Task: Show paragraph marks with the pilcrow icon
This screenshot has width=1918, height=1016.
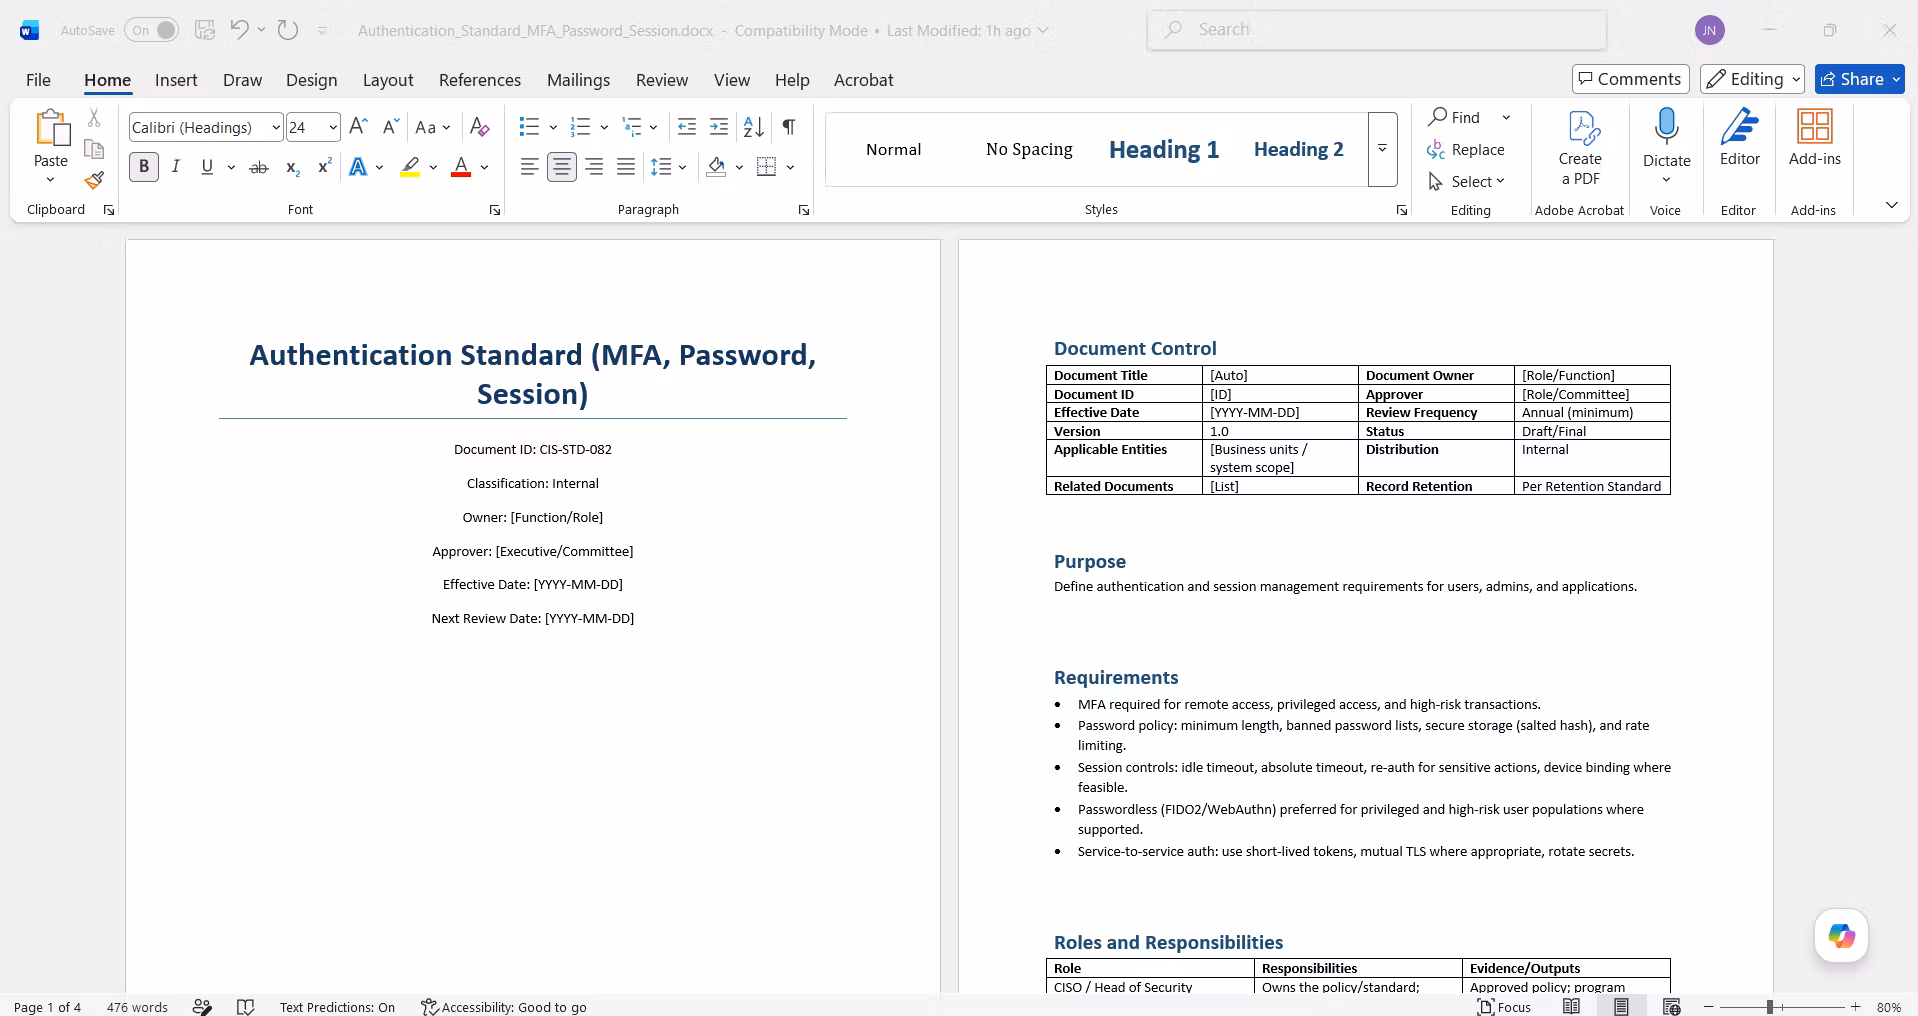Action: point(789,127)
